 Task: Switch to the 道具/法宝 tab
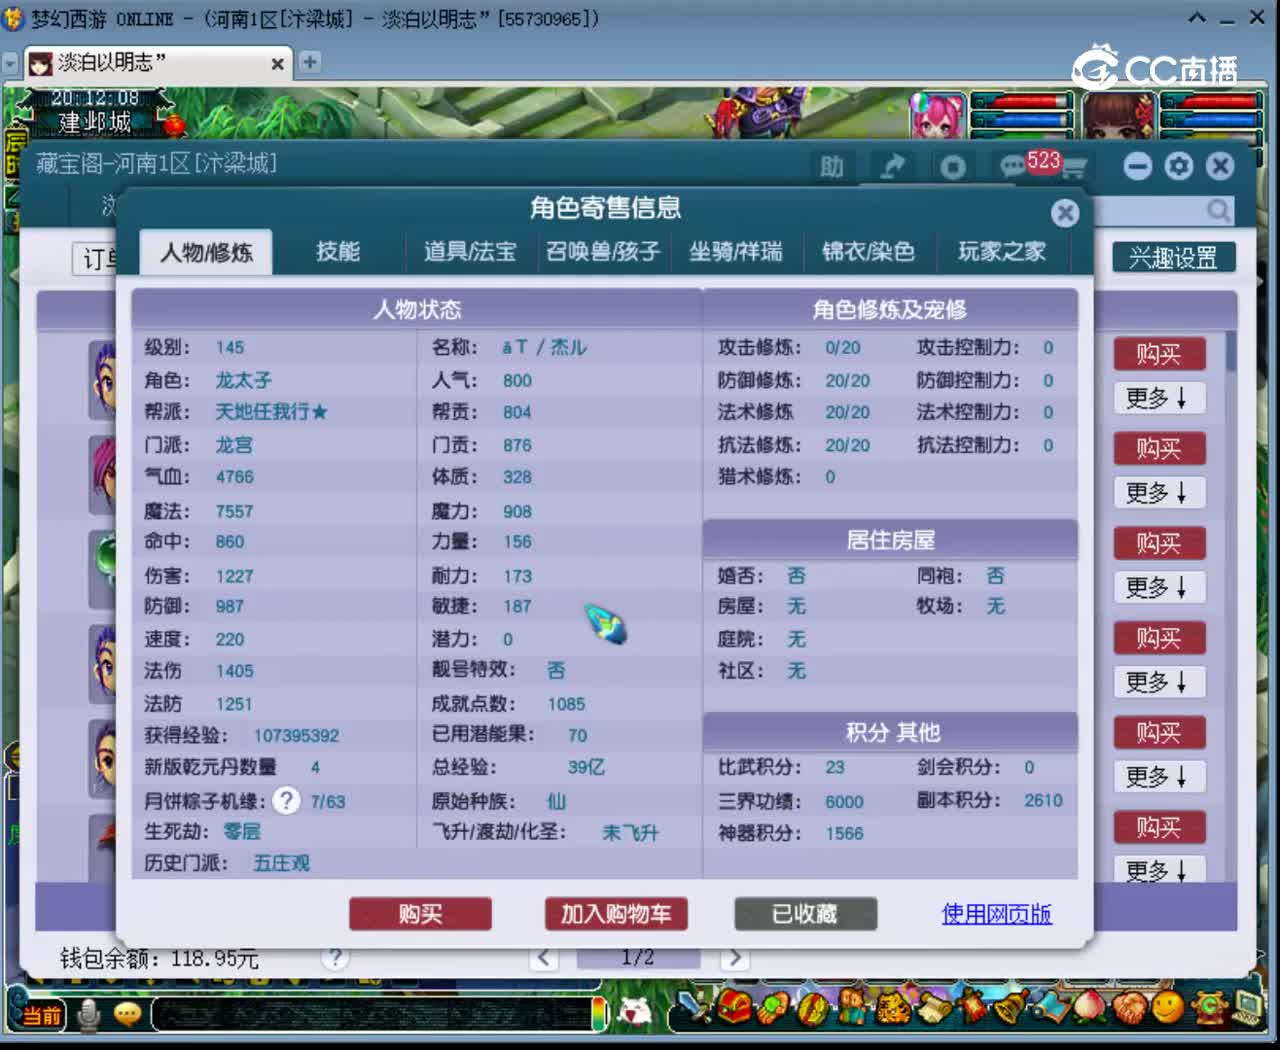(470, 252)
